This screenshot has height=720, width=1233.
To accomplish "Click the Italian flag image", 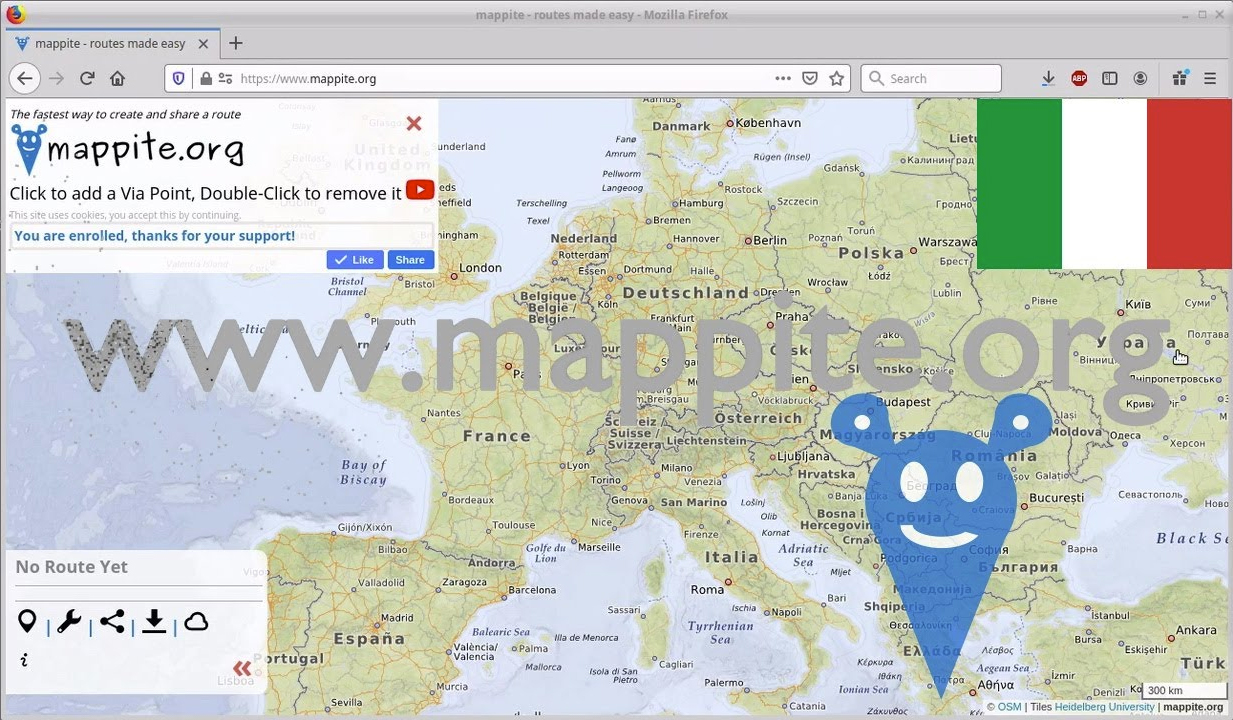I will [x=1104, y=184].
